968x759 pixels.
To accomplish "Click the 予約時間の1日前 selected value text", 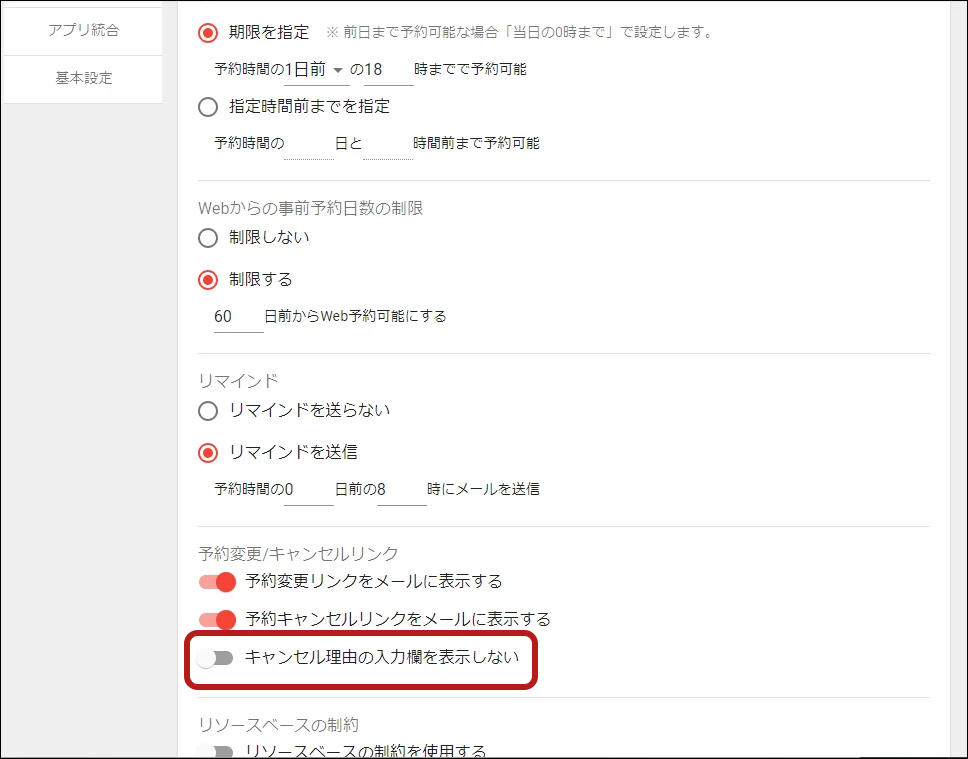I will click(x=304, y=70).
